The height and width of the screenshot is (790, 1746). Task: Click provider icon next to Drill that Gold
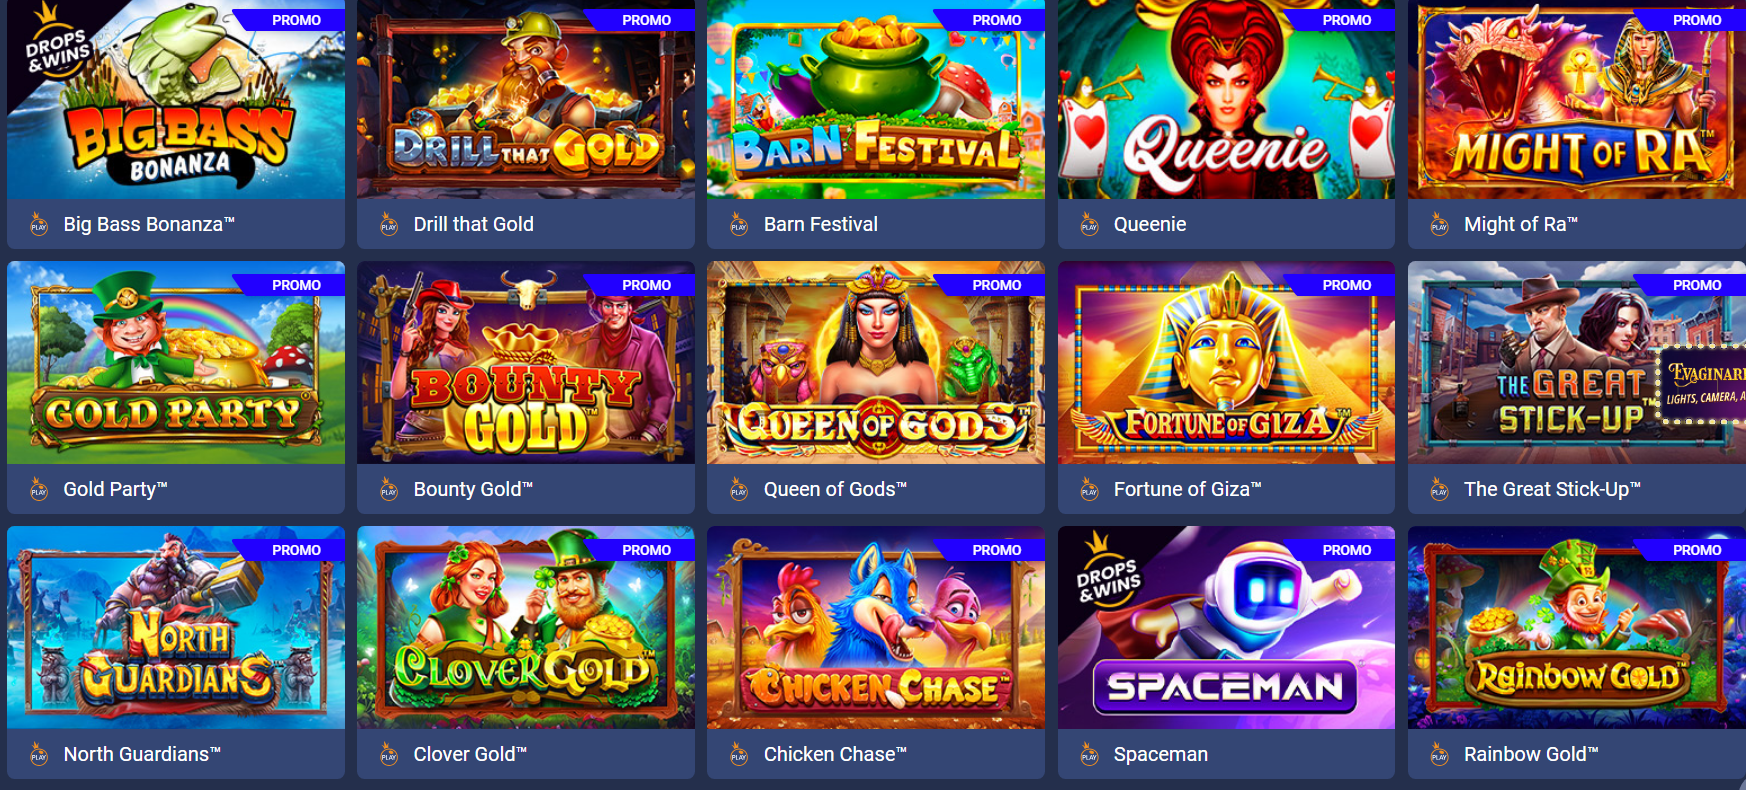[x=389, y=224]
